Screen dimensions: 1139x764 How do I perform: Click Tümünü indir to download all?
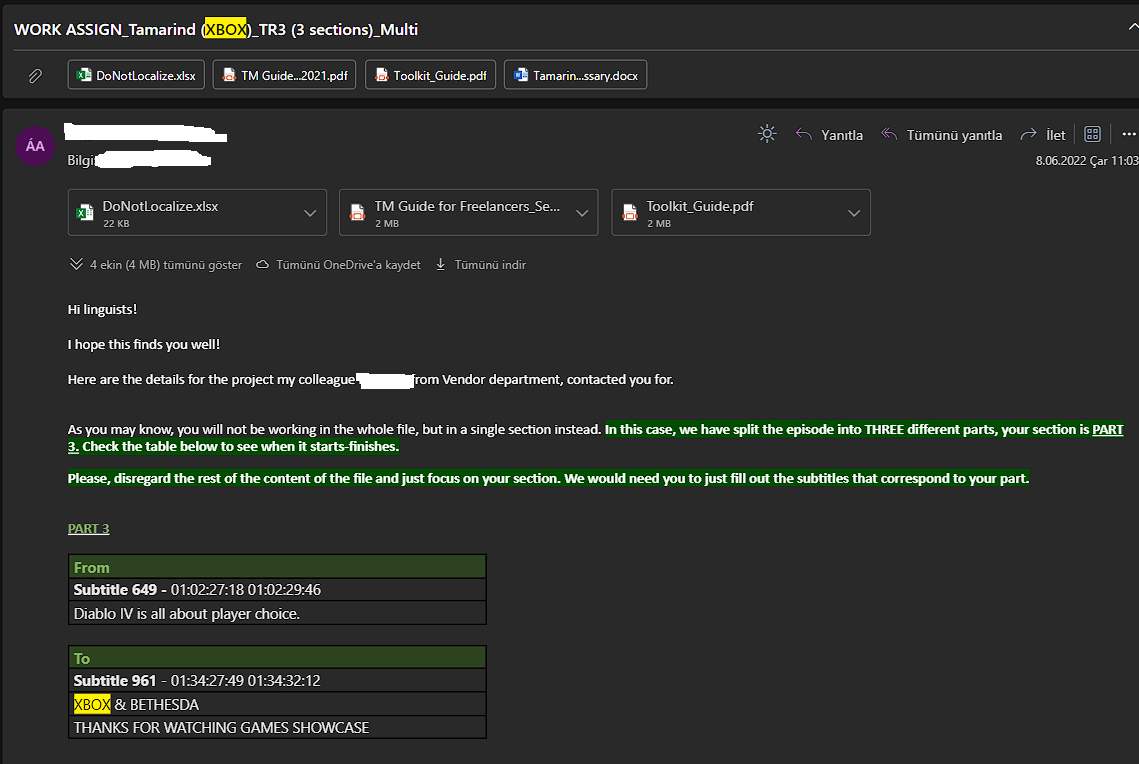(x=481, y=265)
